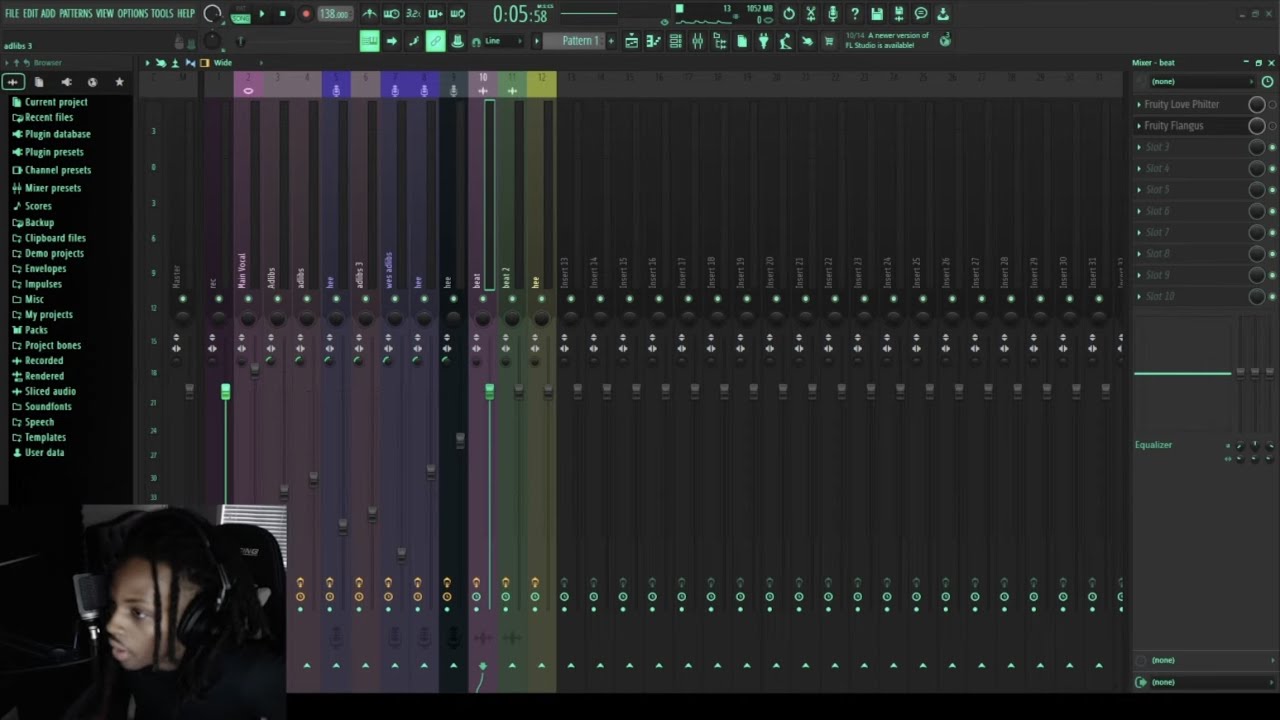Open the plugin picker plug icon

pyautogui.click(x=764, y=41)
